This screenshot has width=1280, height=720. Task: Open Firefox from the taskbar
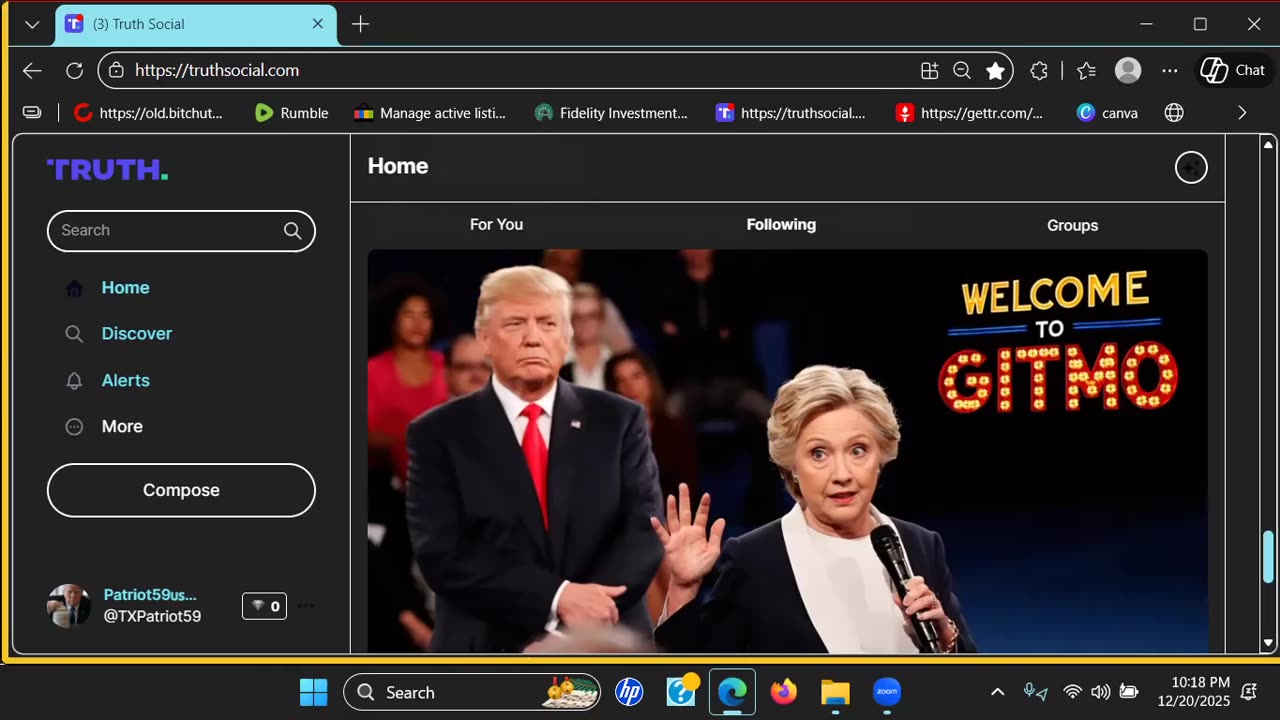783,692
